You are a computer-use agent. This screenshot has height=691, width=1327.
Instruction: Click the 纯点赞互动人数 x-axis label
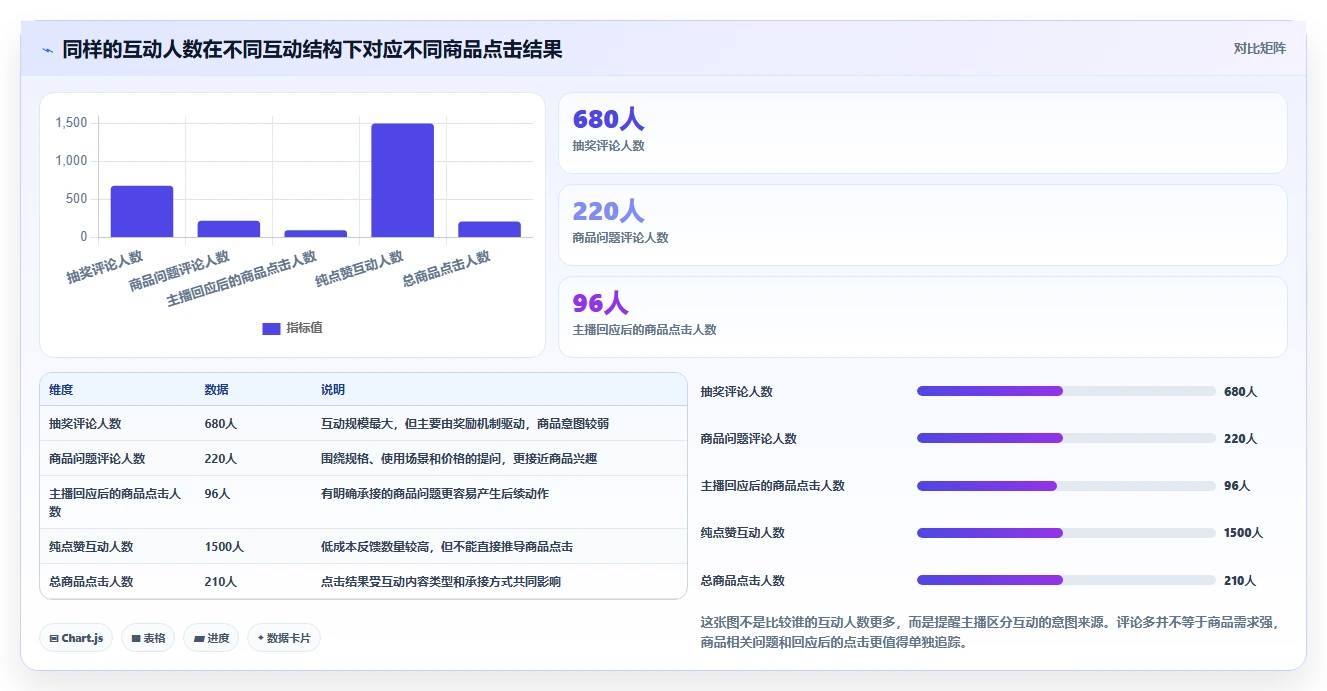pos(360,268)
